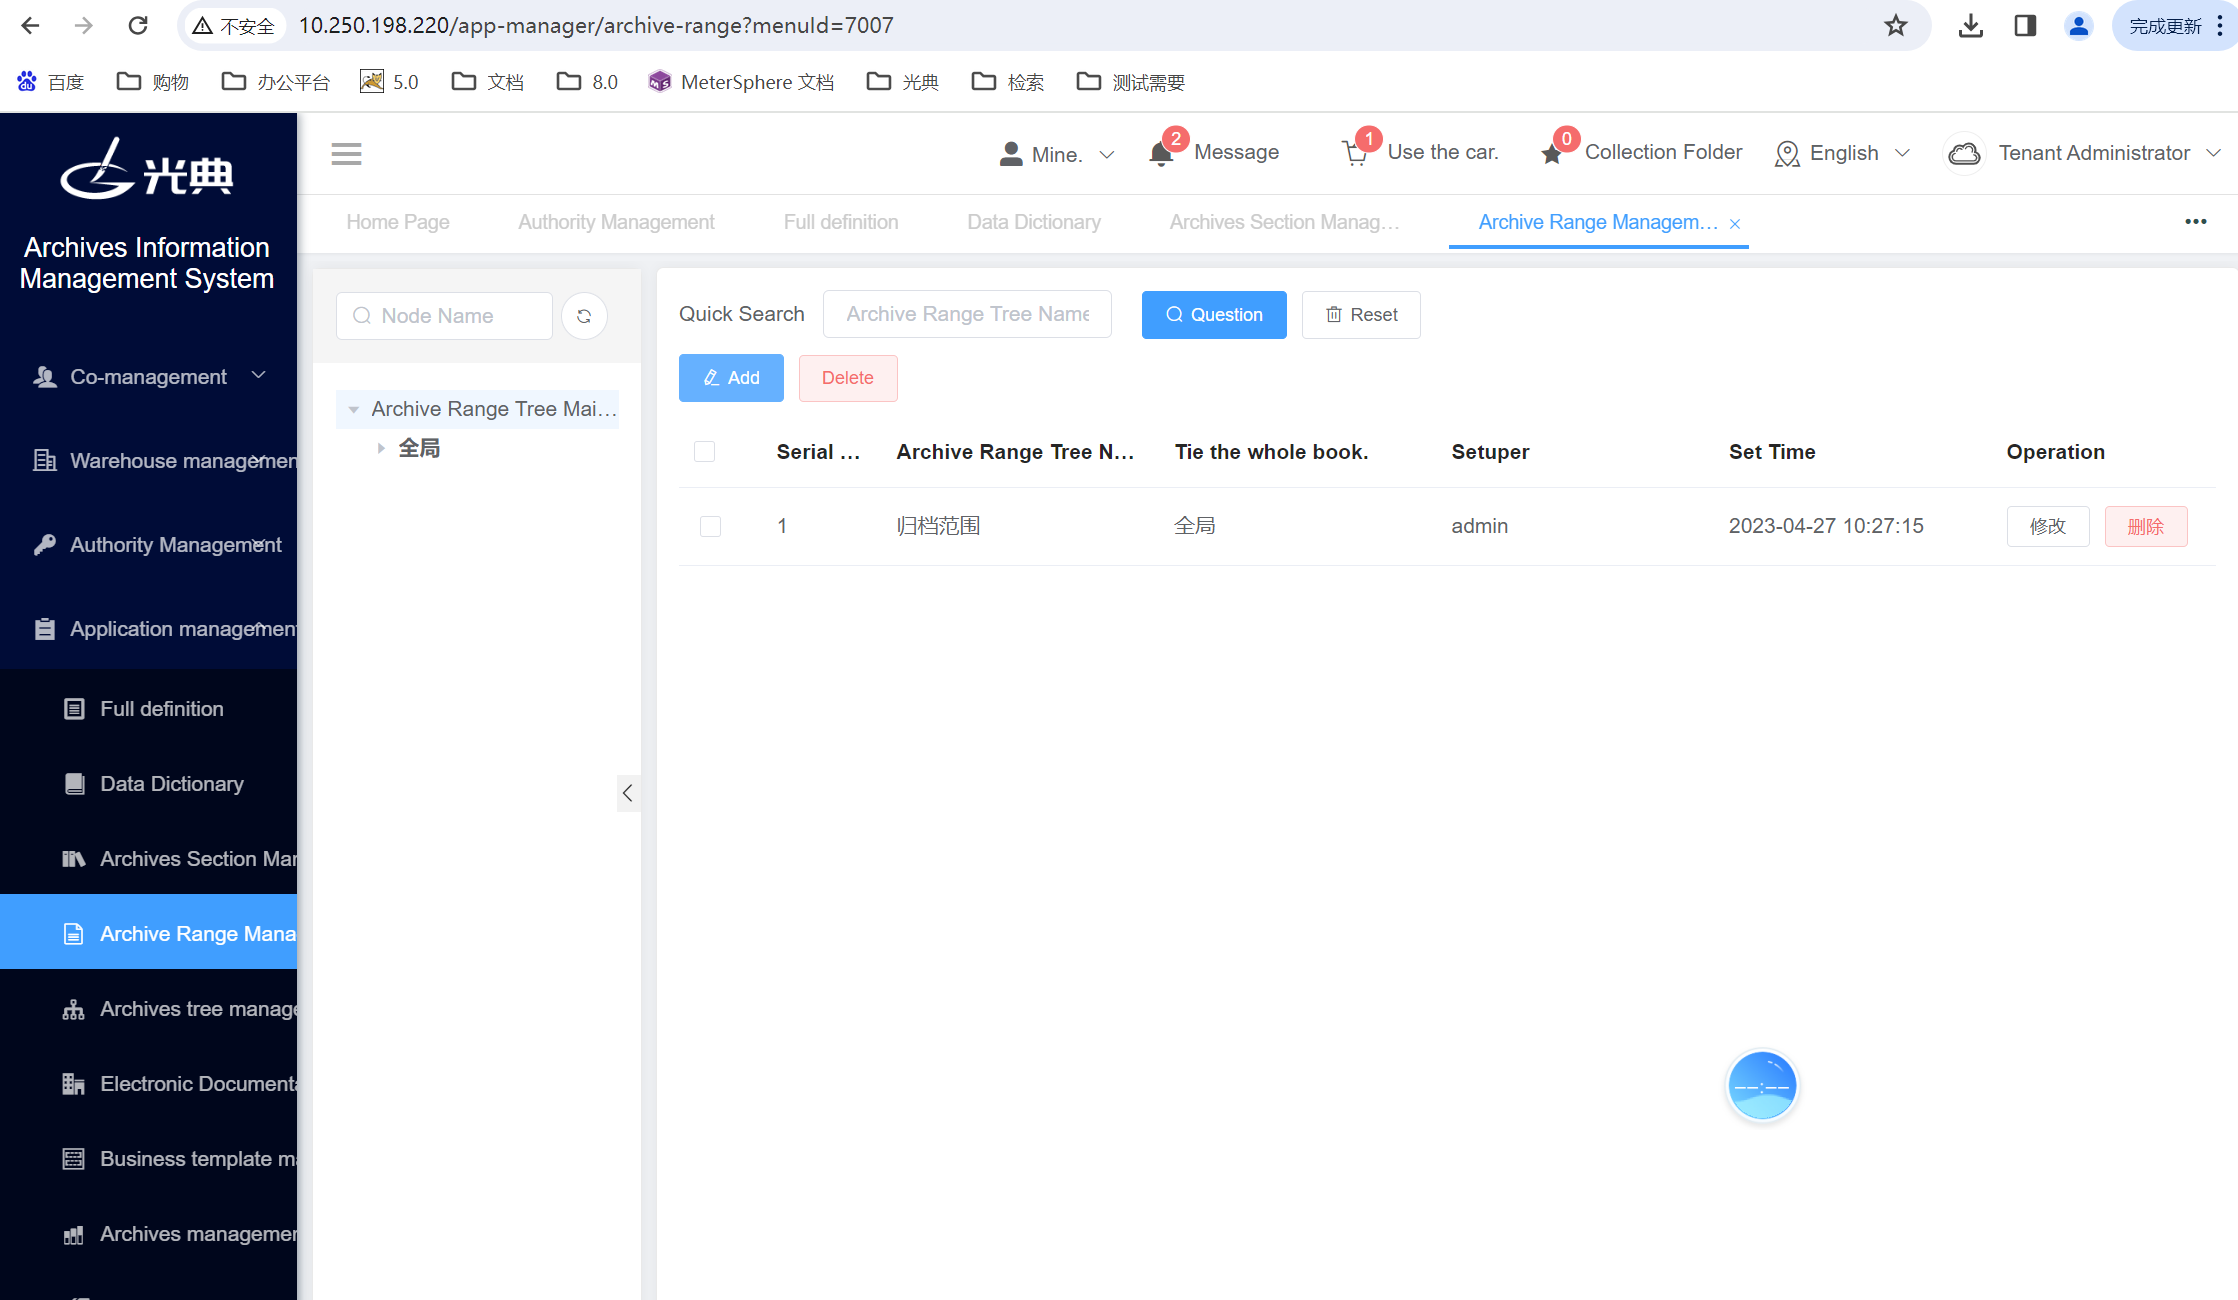
Task: Open more tabs ellipsis menu
Action: click(2195, 222)
